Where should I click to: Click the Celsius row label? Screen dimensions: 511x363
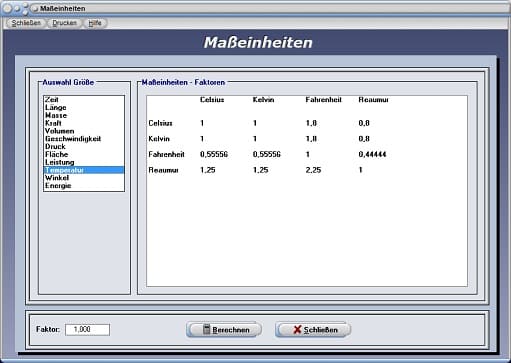[x=160, y=123]
